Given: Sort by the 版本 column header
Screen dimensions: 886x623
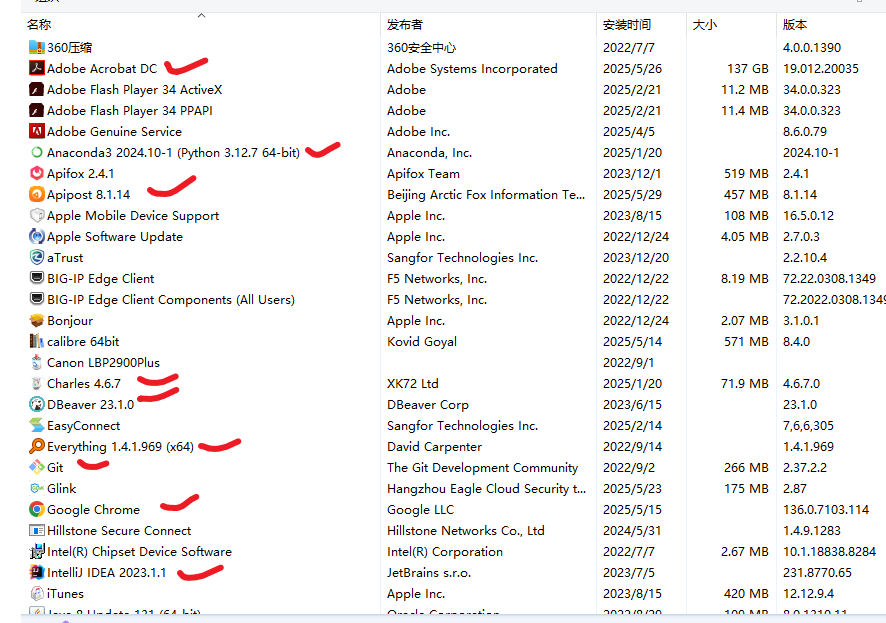Looking at the screenshot, I should tap(794, 24).
